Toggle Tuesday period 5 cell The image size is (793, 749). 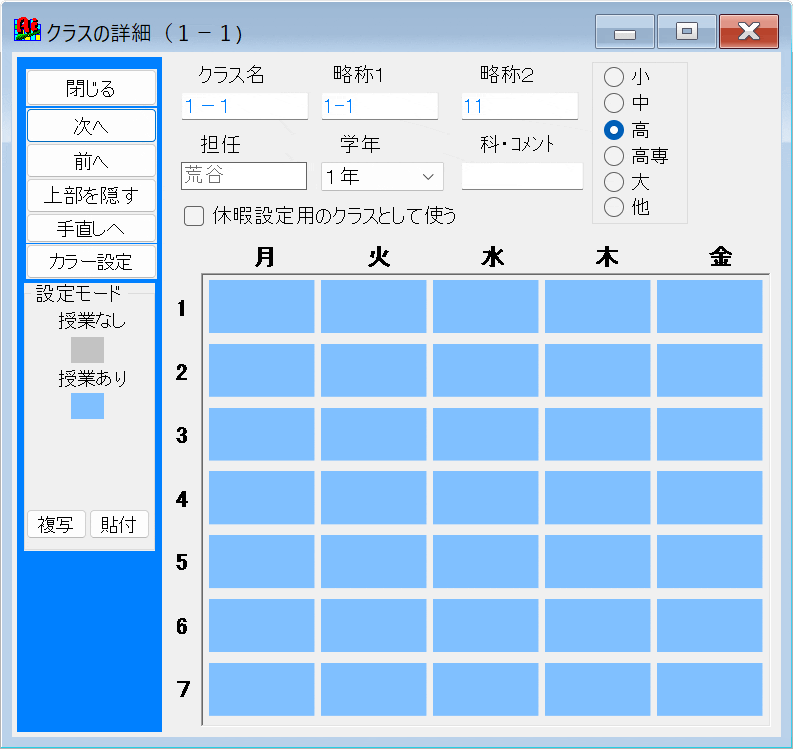coord(374,561)
